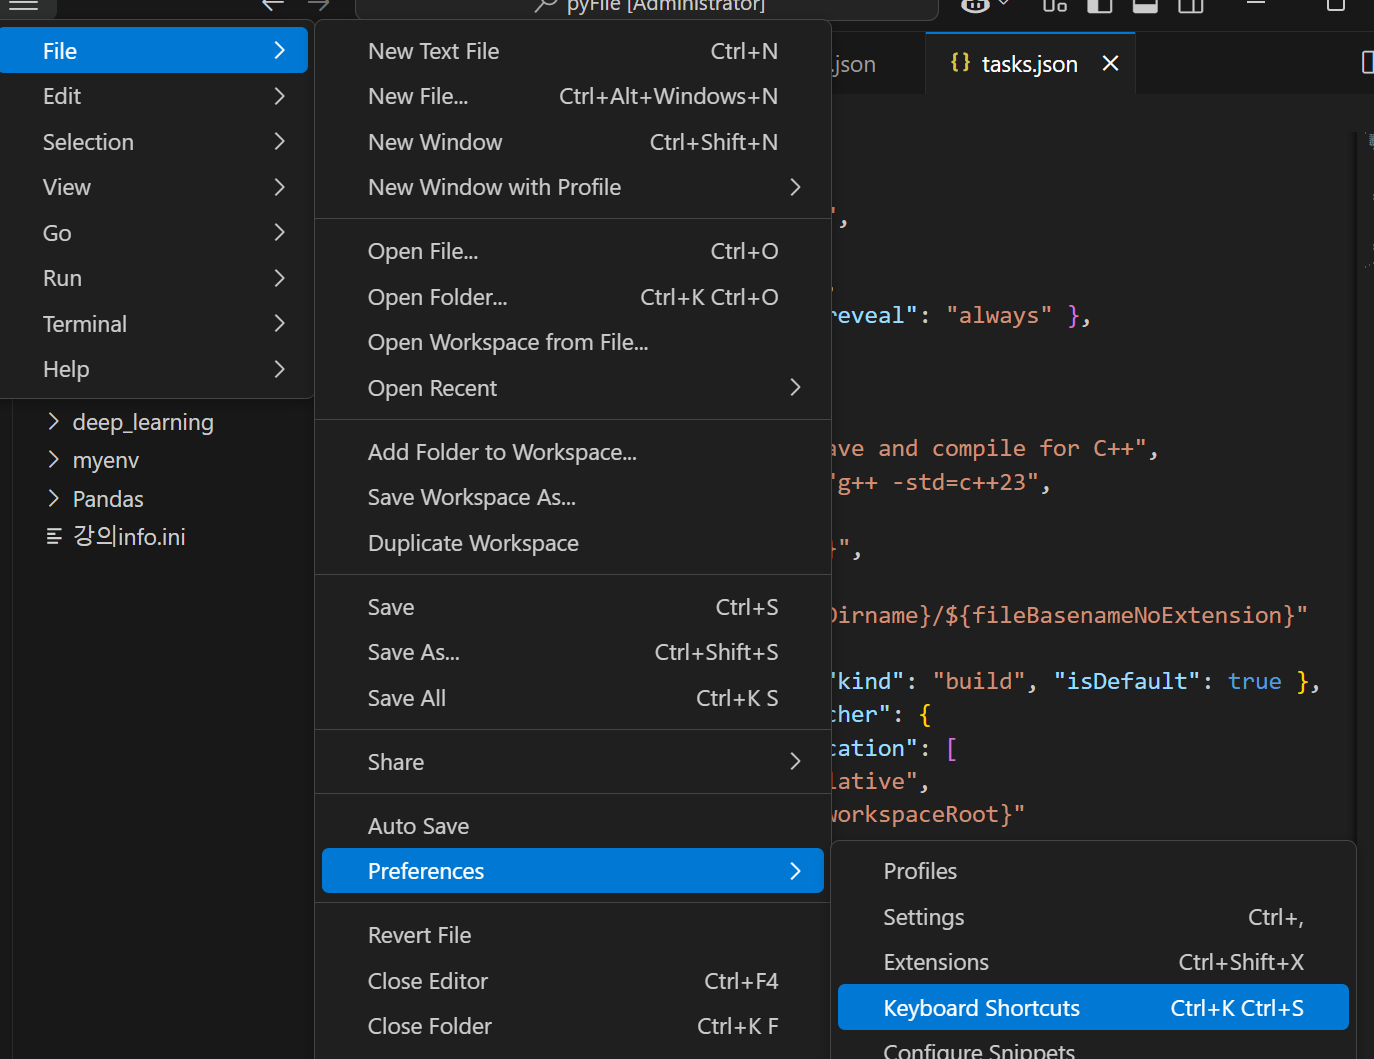Choose Close Folder
Image resolution: width=1374 pixels, height=1059 pixels.
pos(573,1026)
